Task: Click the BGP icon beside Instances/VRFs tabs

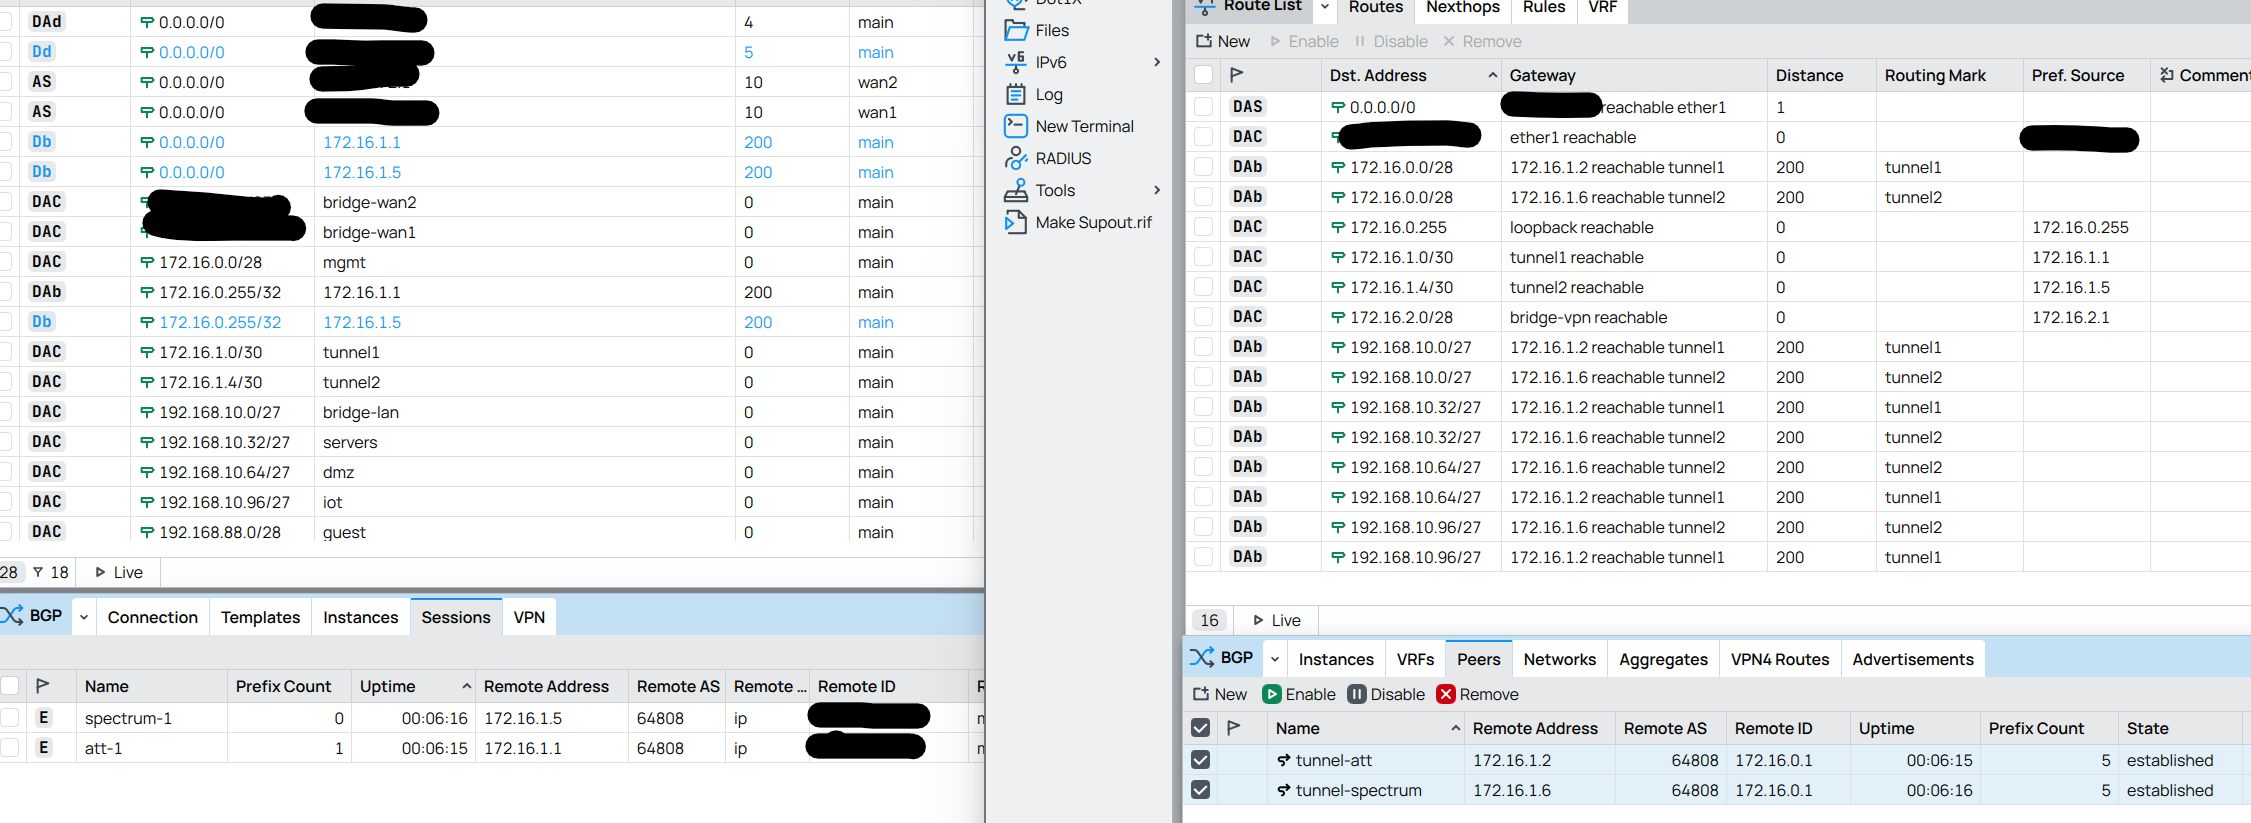Action: point(1202,657)
